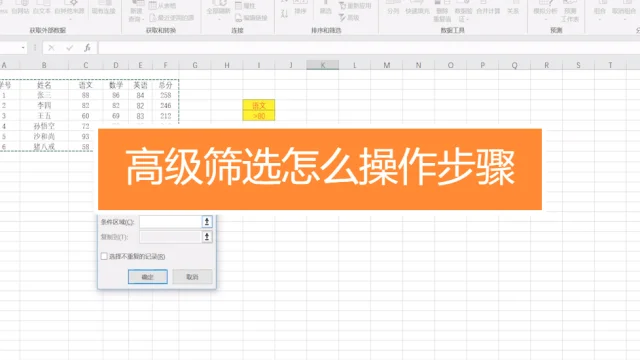
Task: Click the 关系 (Relationships) button
Action: [x=513, y=8]
